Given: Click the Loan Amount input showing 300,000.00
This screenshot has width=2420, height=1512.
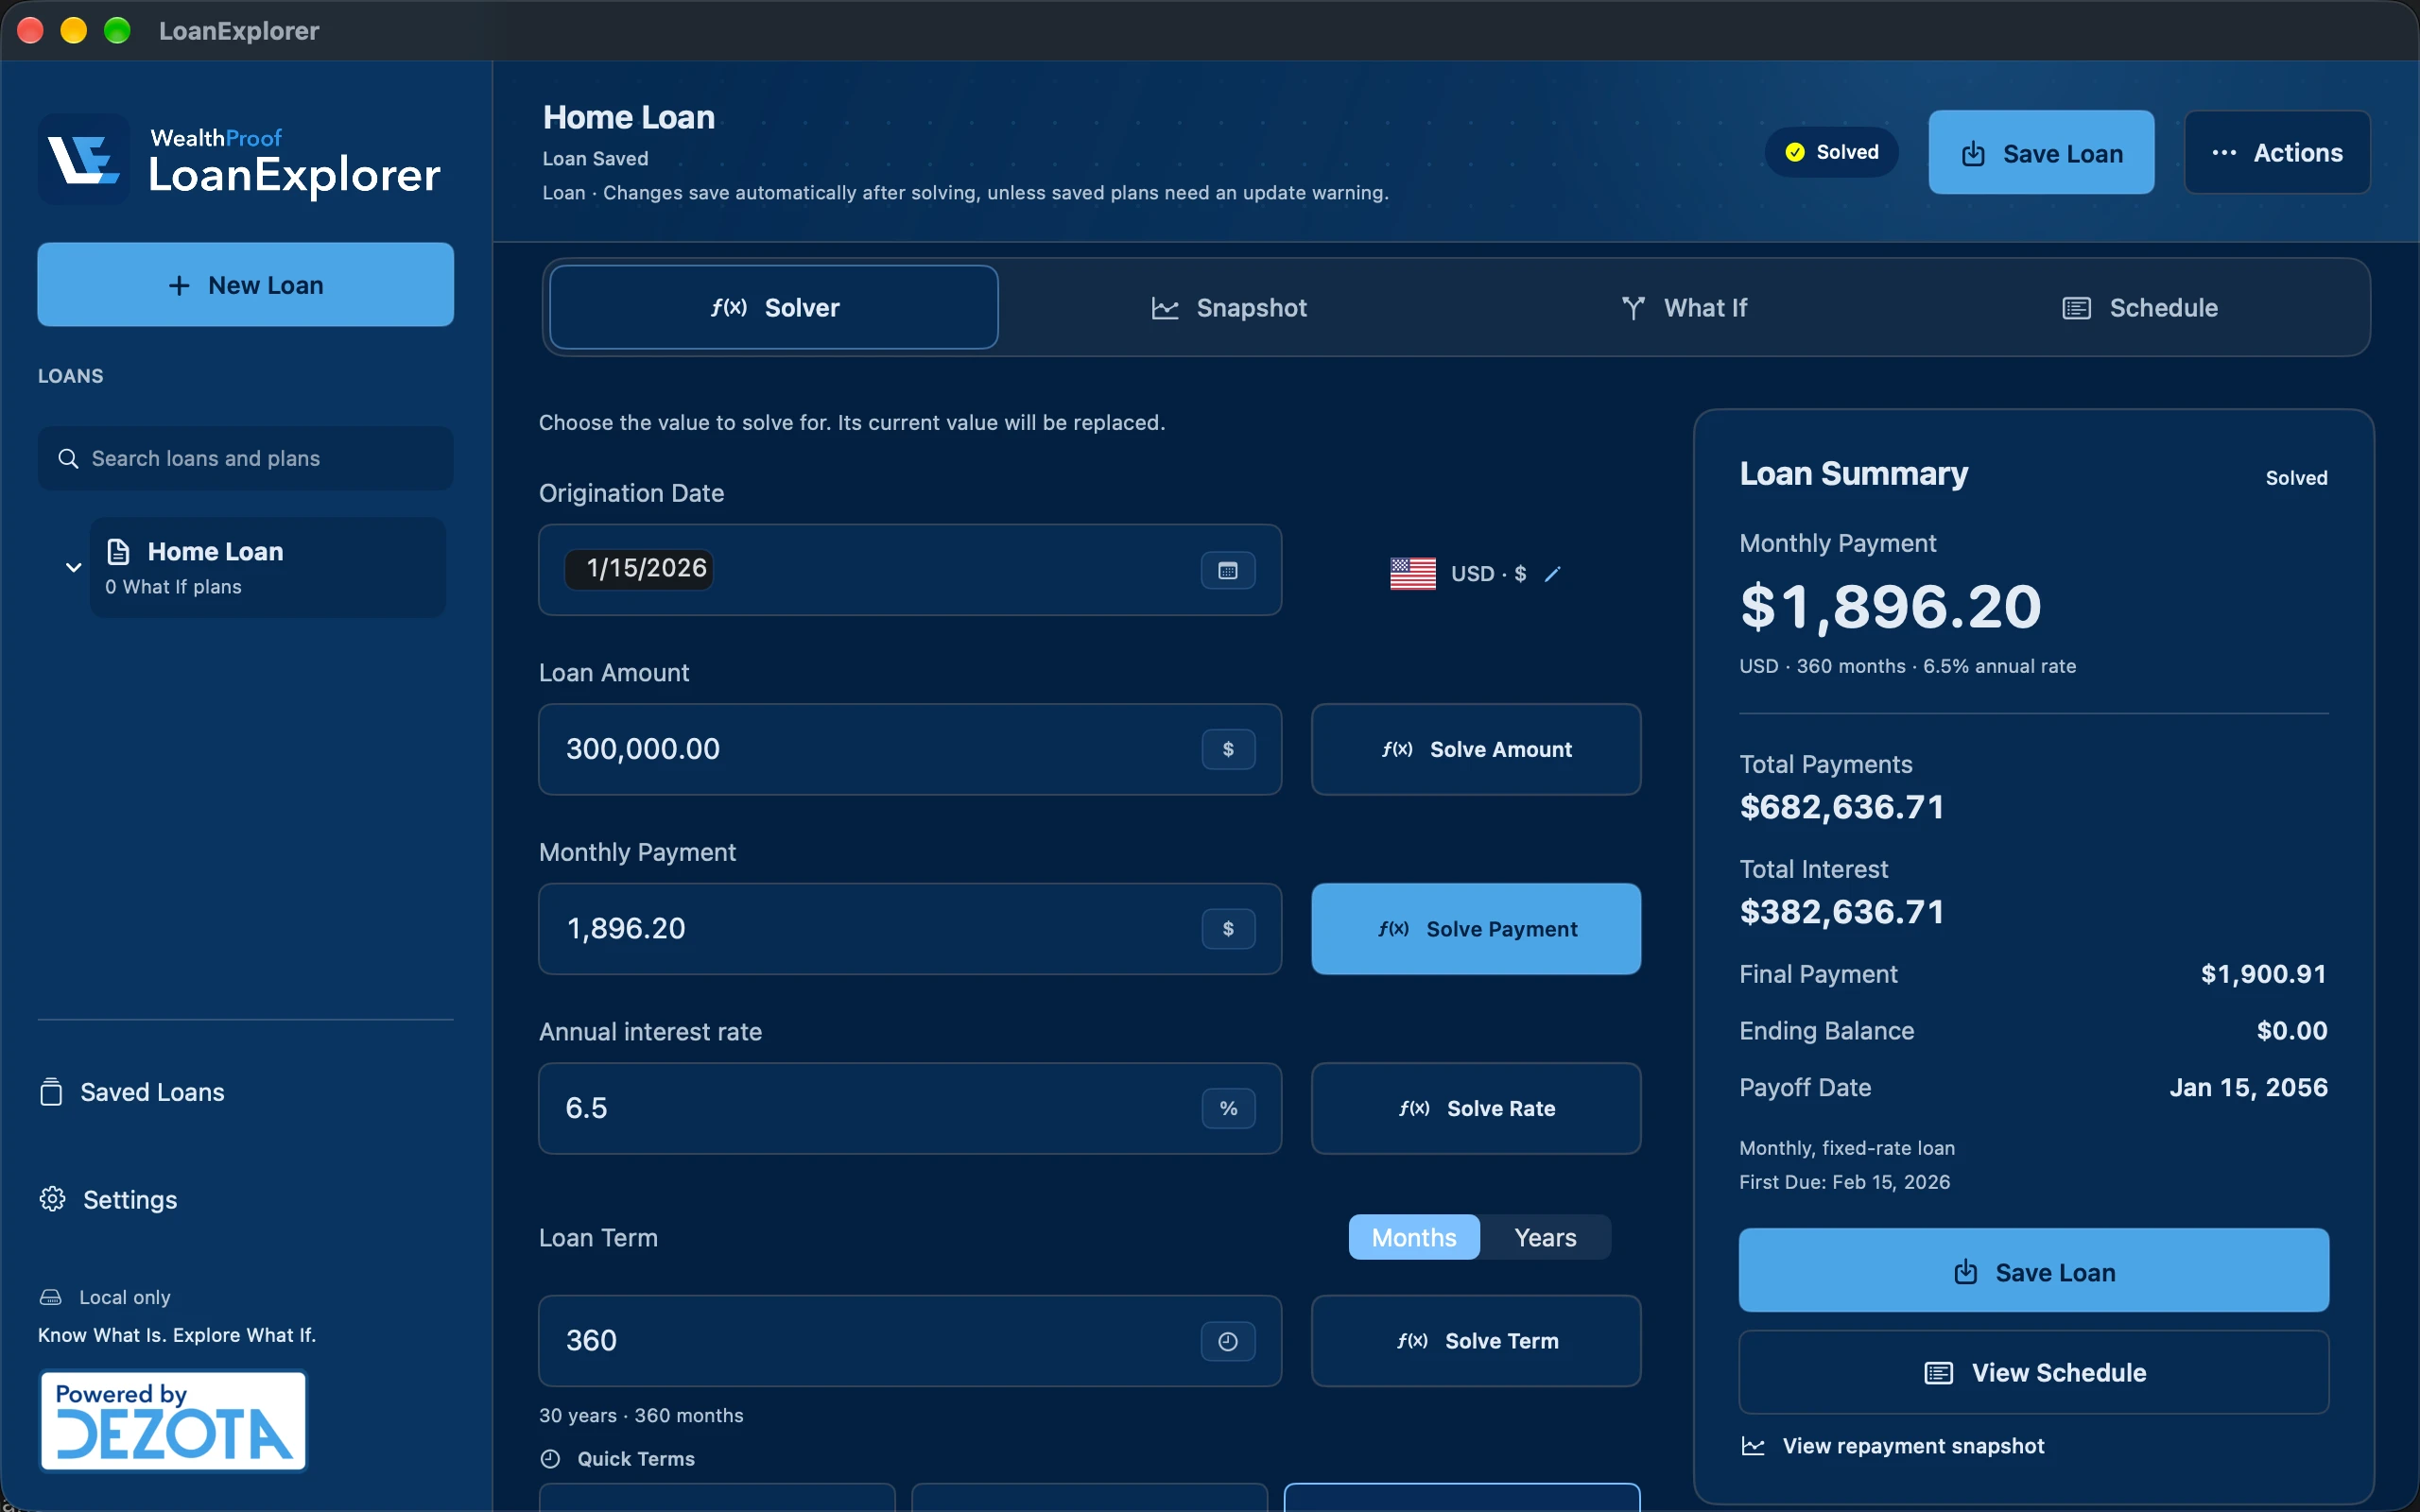Looking at the screenshot, I should 910,749.
